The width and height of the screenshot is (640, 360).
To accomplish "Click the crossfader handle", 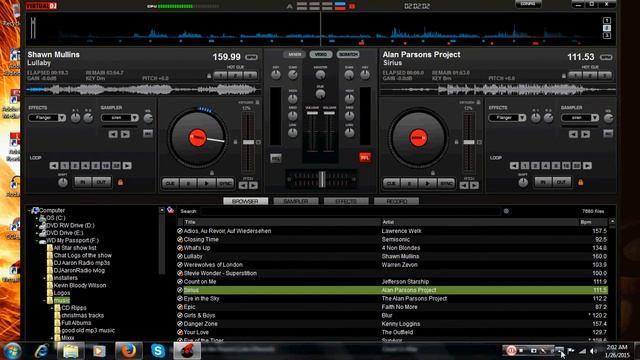I will tap(322, 179).
